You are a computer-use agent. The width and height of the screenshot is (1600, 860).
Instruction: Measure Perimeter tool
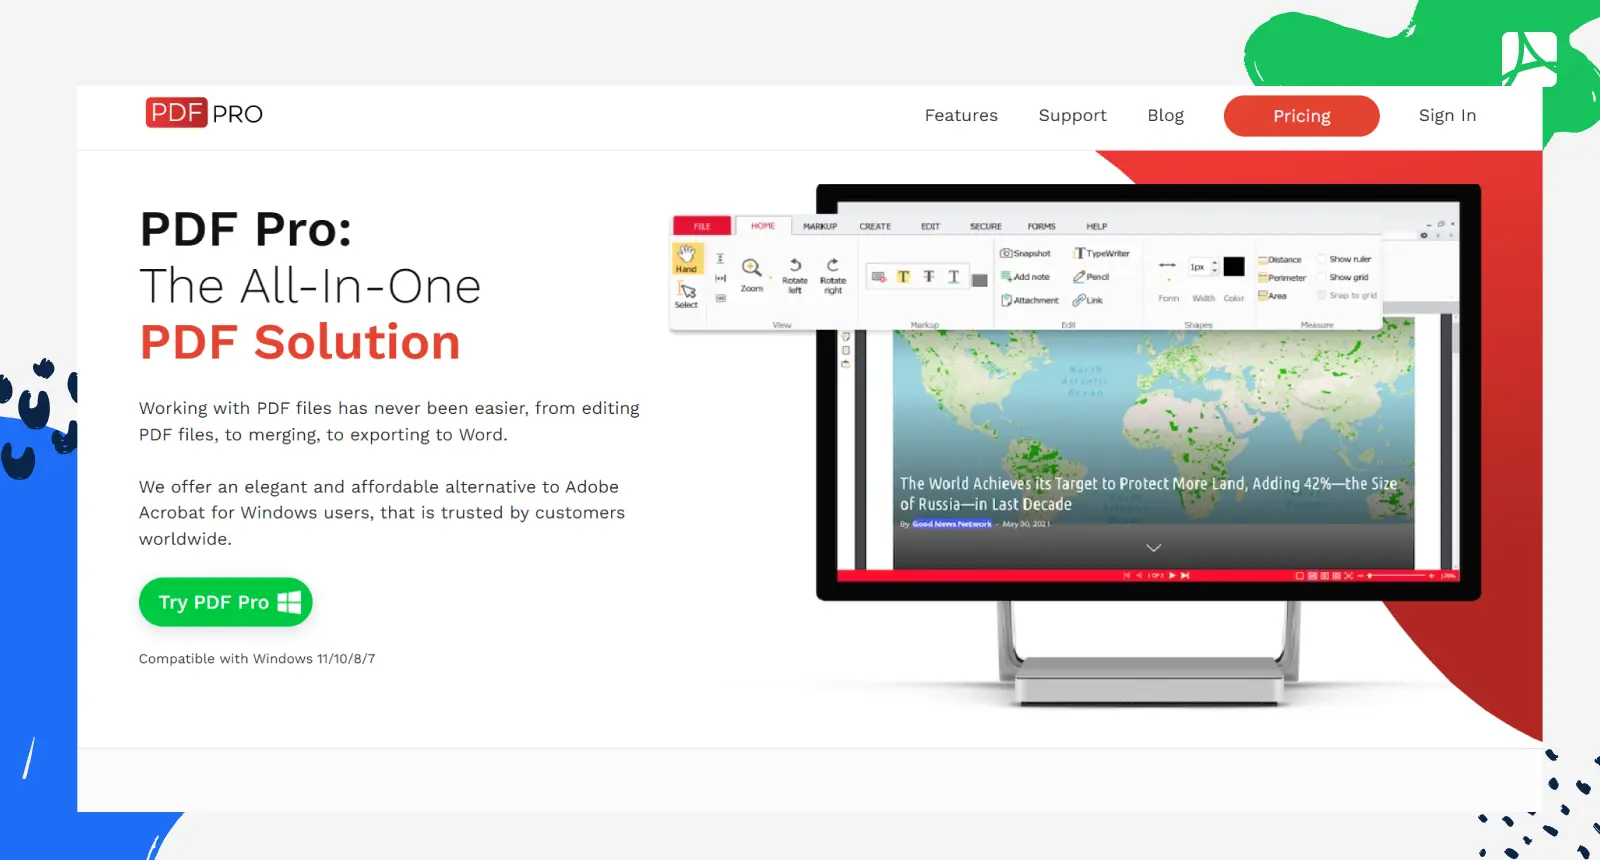(x=1282, y=278)
